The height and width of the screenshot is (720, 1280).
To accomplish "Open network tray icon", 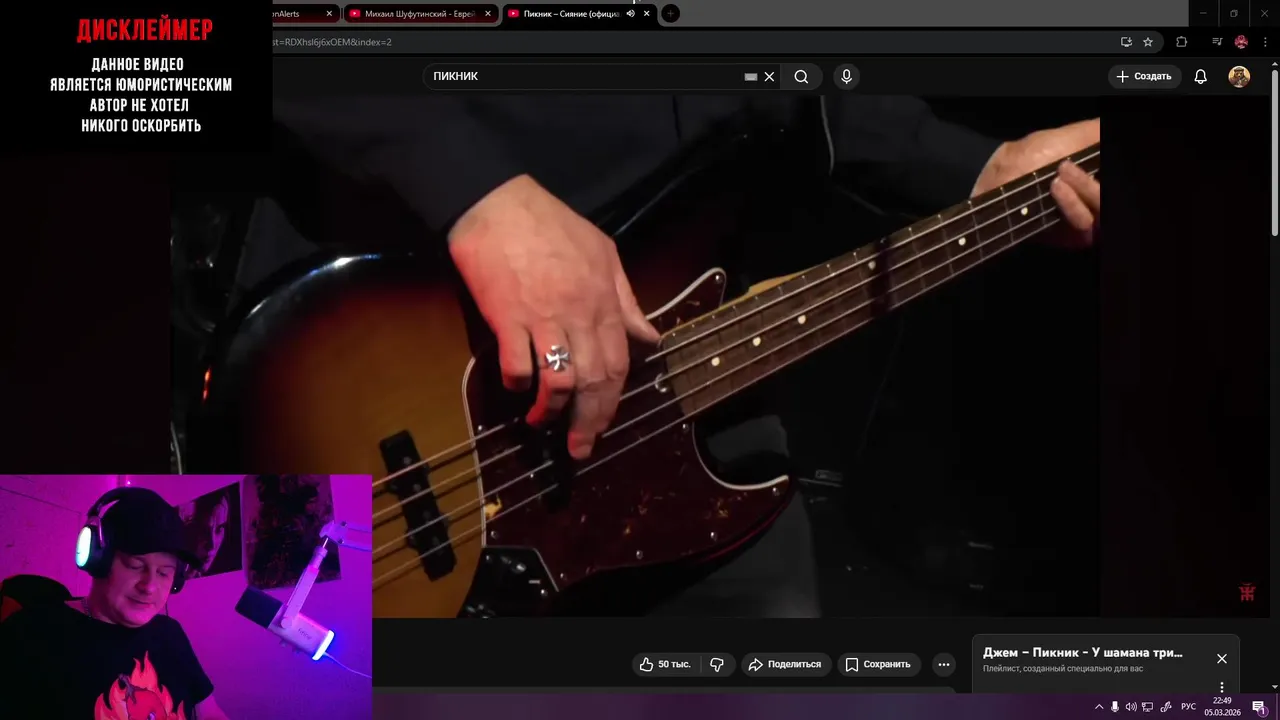I will point(1148,707).
